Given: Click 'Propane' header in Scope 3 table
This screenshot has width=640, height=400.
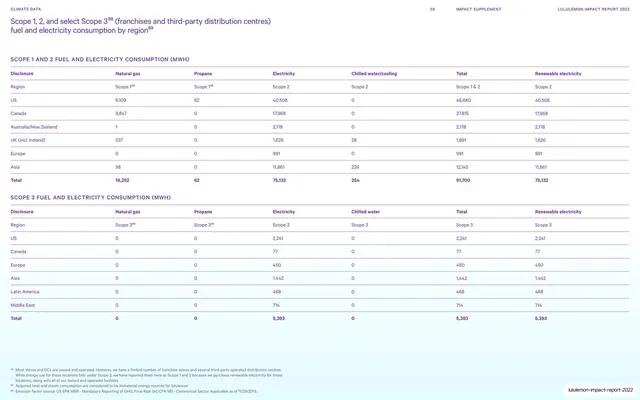Looking at the screenshot, I should point(203,212).
